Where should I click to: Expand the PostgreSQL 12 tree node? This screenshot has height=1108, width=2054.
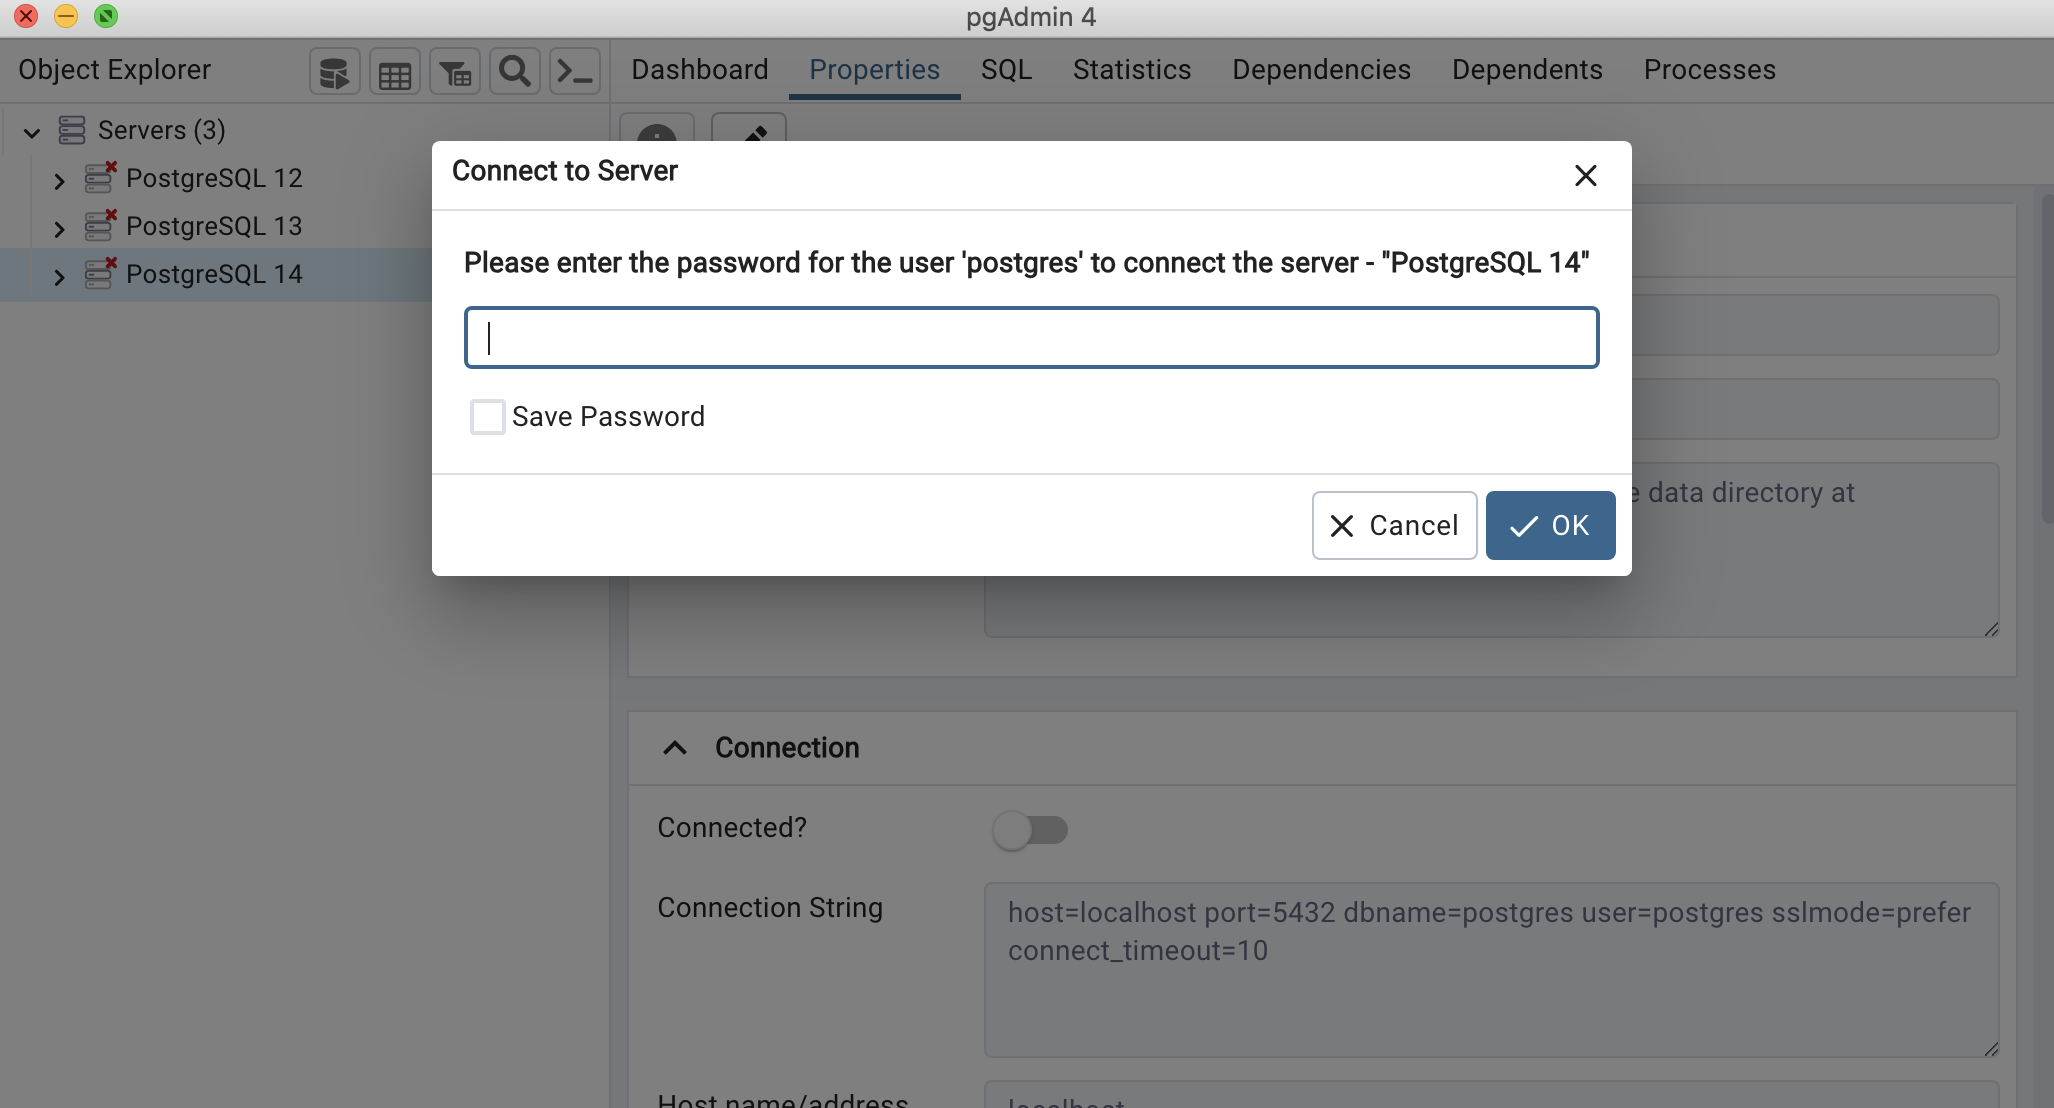[x=59, y=181]
